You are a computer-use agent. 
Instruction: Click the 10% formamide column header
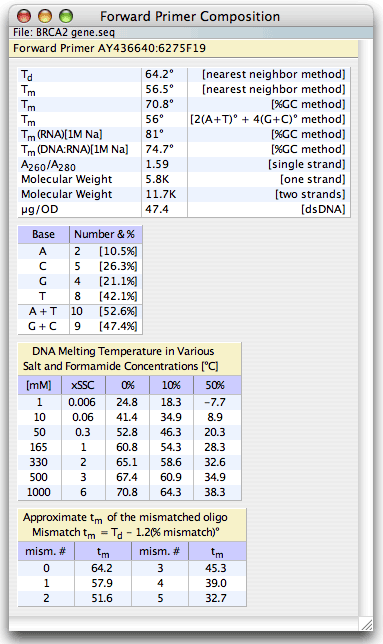(171, 385)
